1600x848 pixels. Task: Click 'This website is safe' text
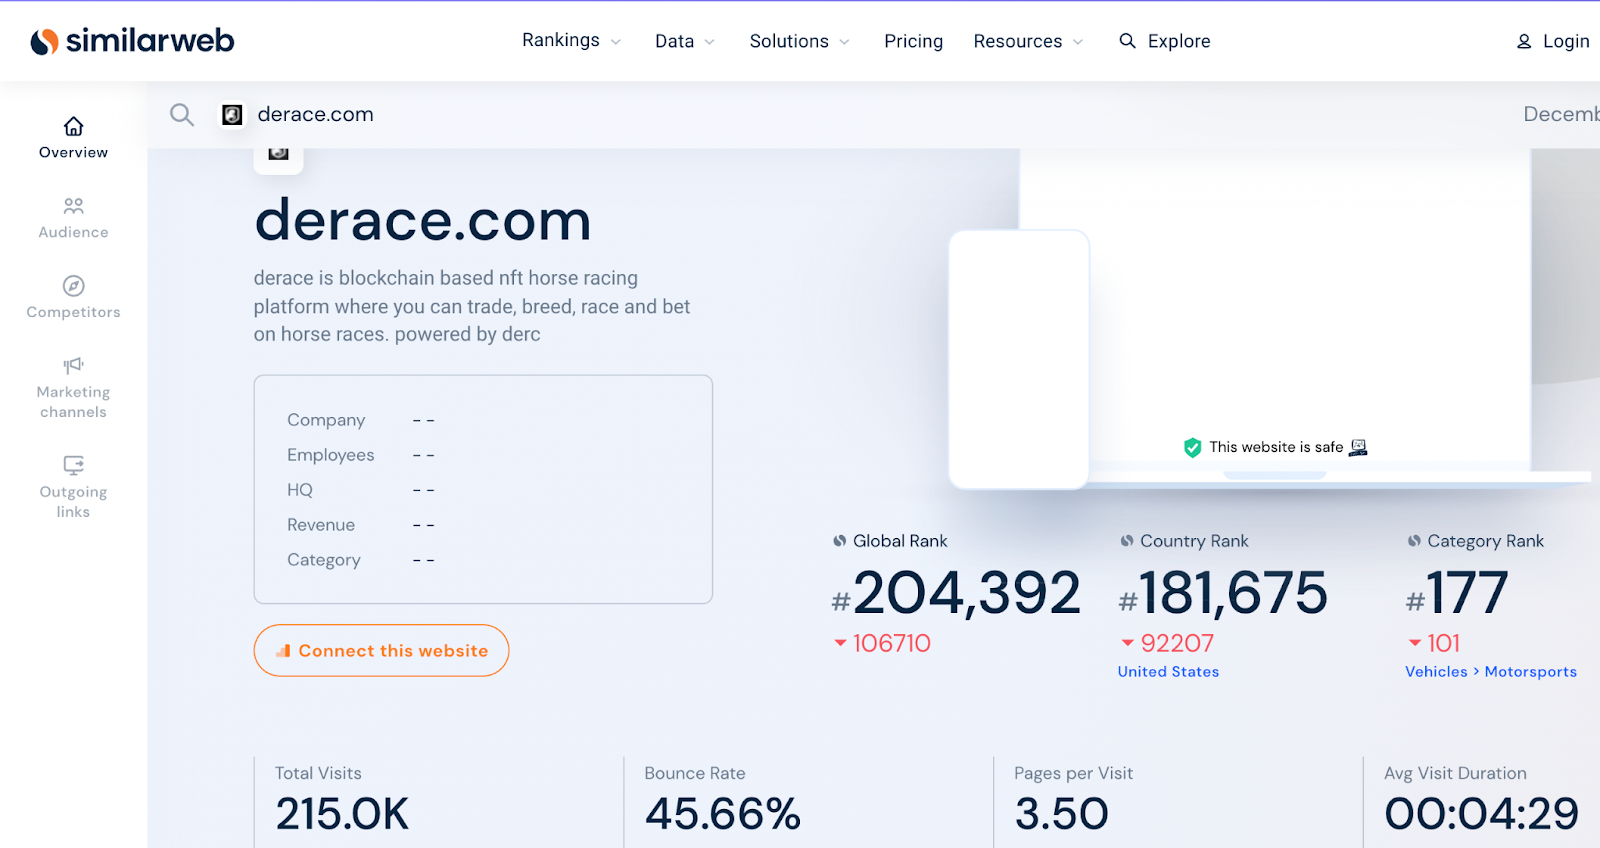coord(1276,447)
